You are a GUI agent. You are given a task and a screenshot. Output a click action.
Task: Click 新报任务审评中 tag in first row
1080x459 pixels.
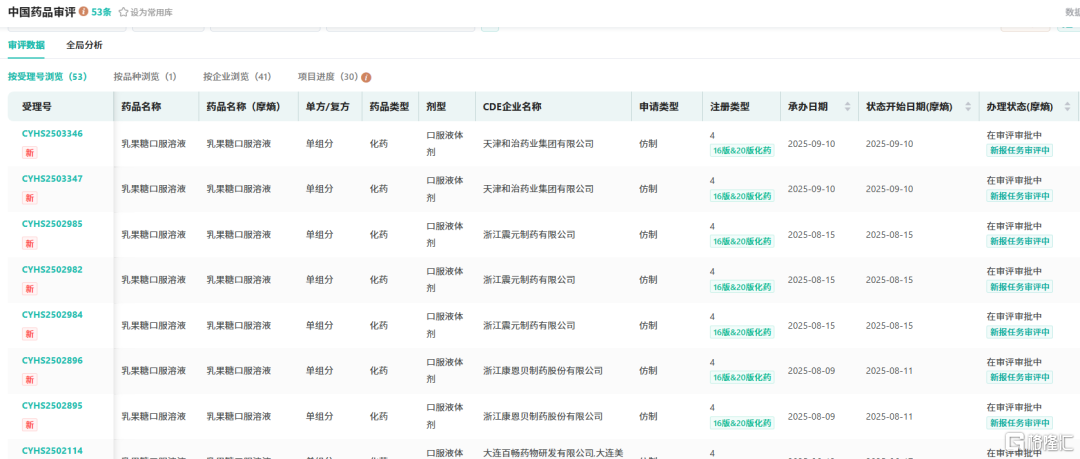tap(1019, 150)
